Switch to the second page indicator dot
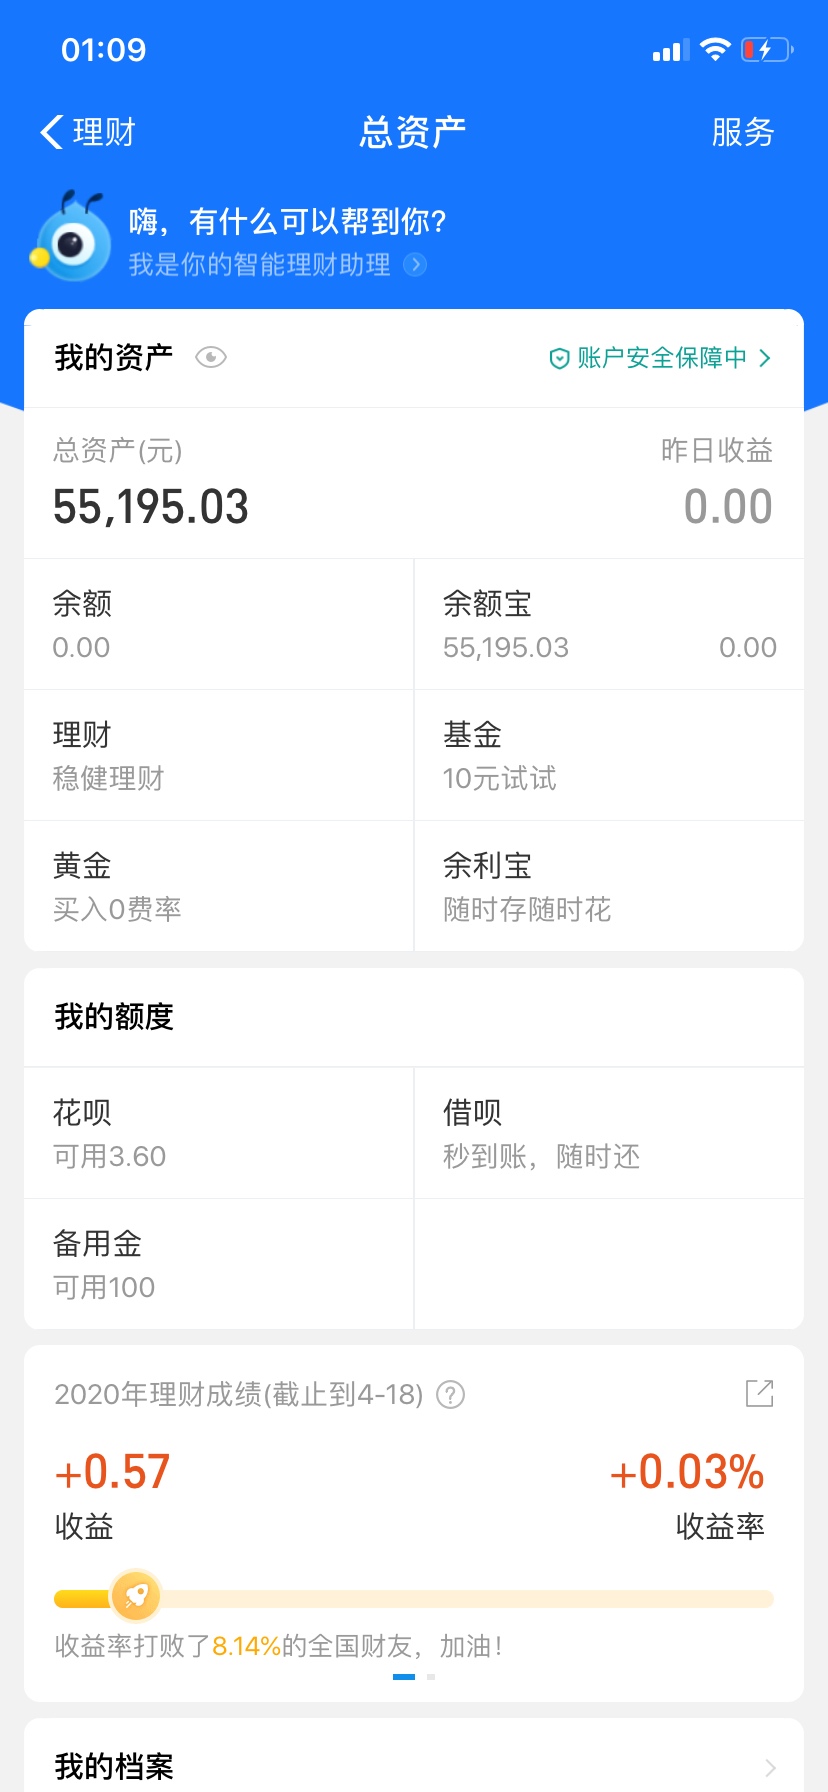 click(431, 1676)
